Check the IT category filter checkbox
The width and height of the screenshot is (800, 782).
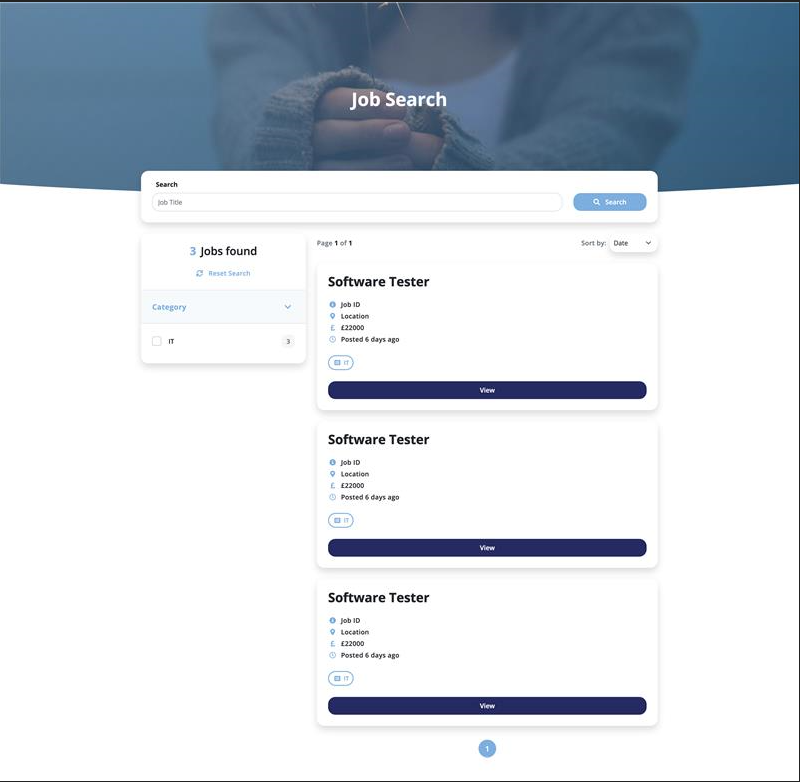(x=156, y=341)
